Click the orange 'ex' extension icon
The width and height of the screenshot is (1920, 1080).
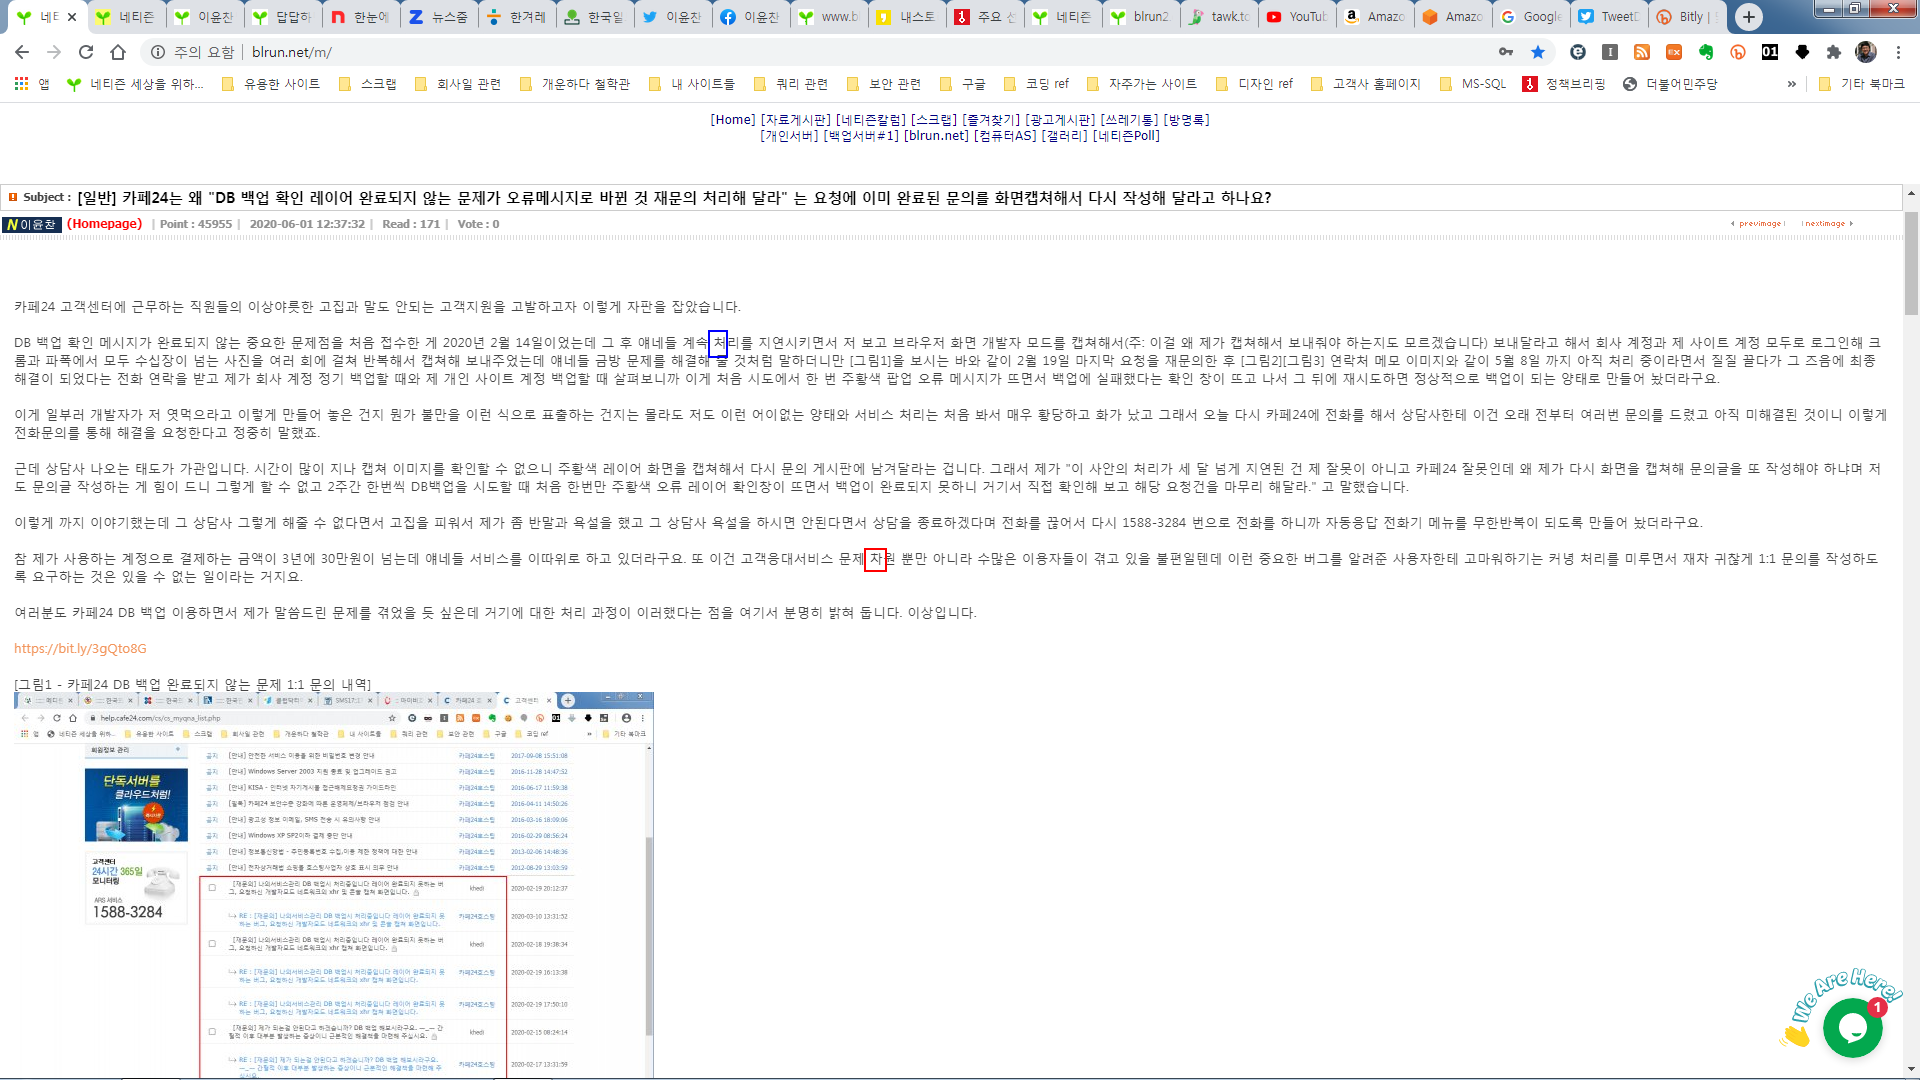coord(1674,52)
